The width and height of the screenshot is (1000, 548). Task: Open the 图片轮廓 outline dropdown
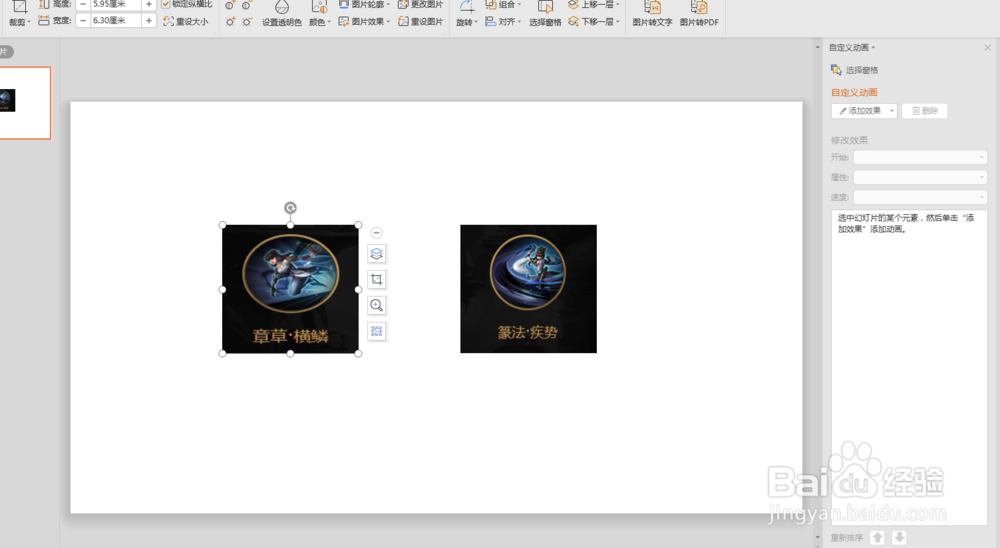364,4
